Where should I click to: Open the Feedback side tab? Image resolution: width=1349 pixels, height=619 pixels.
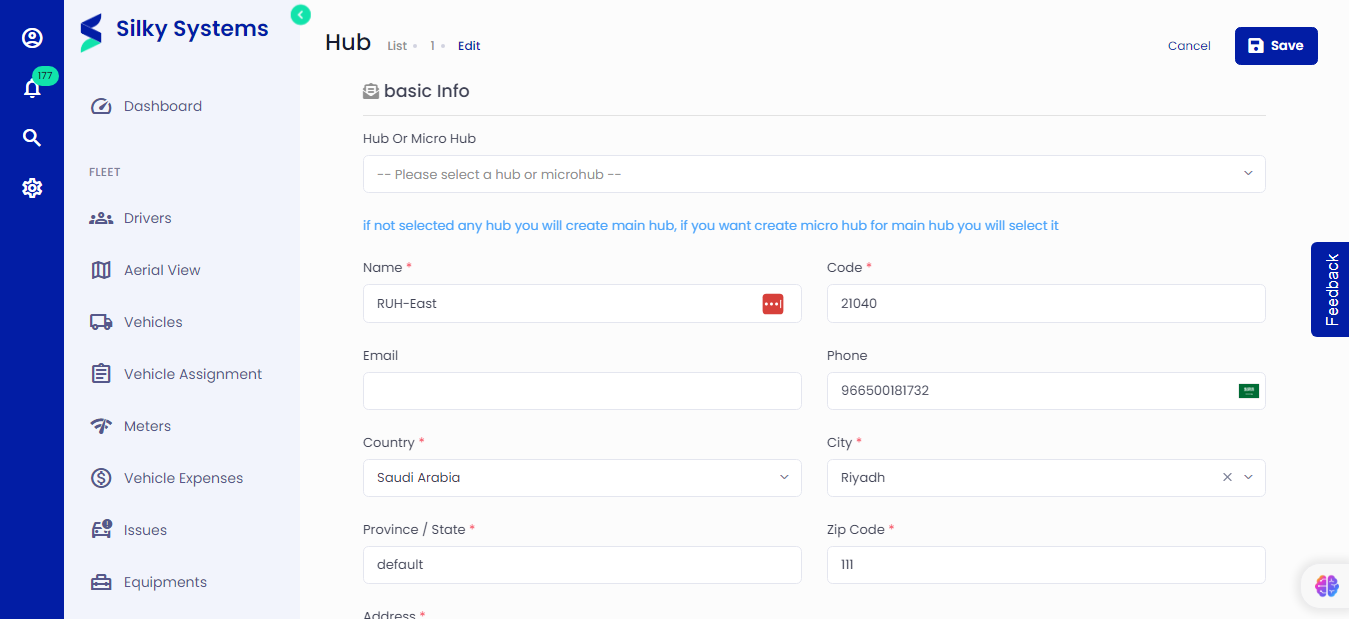click(1330, 289)
